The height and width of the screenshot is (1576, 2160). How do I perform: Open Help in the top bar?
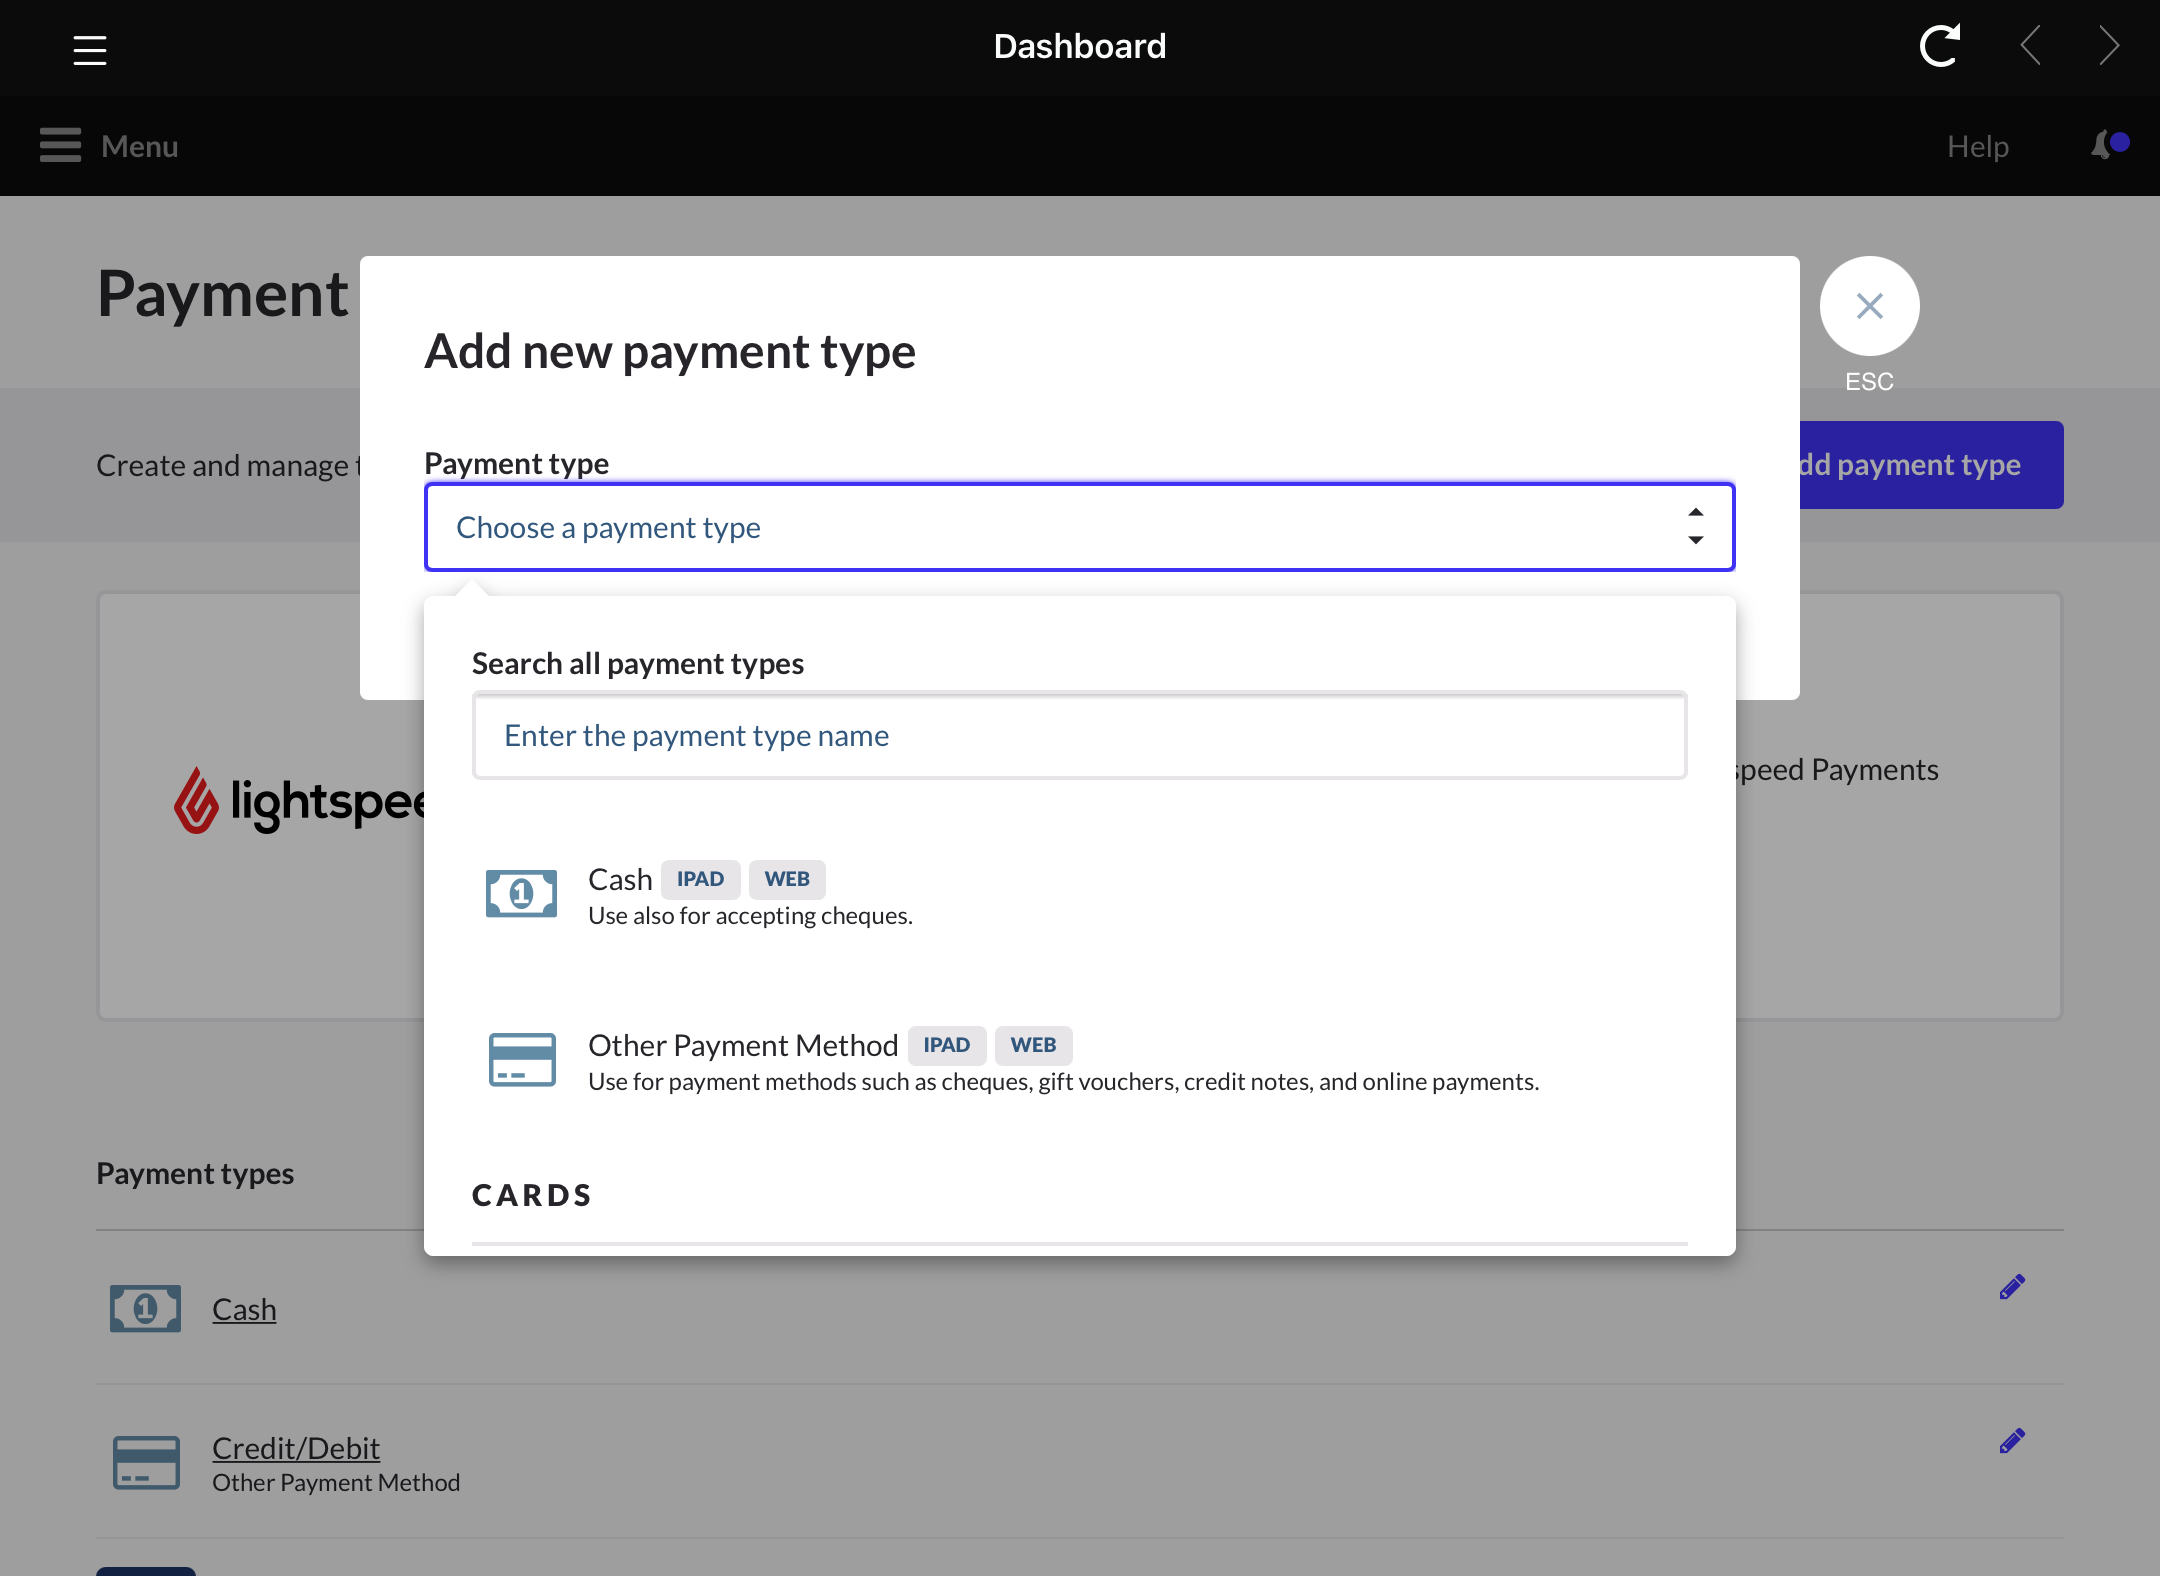[1977, 146]
